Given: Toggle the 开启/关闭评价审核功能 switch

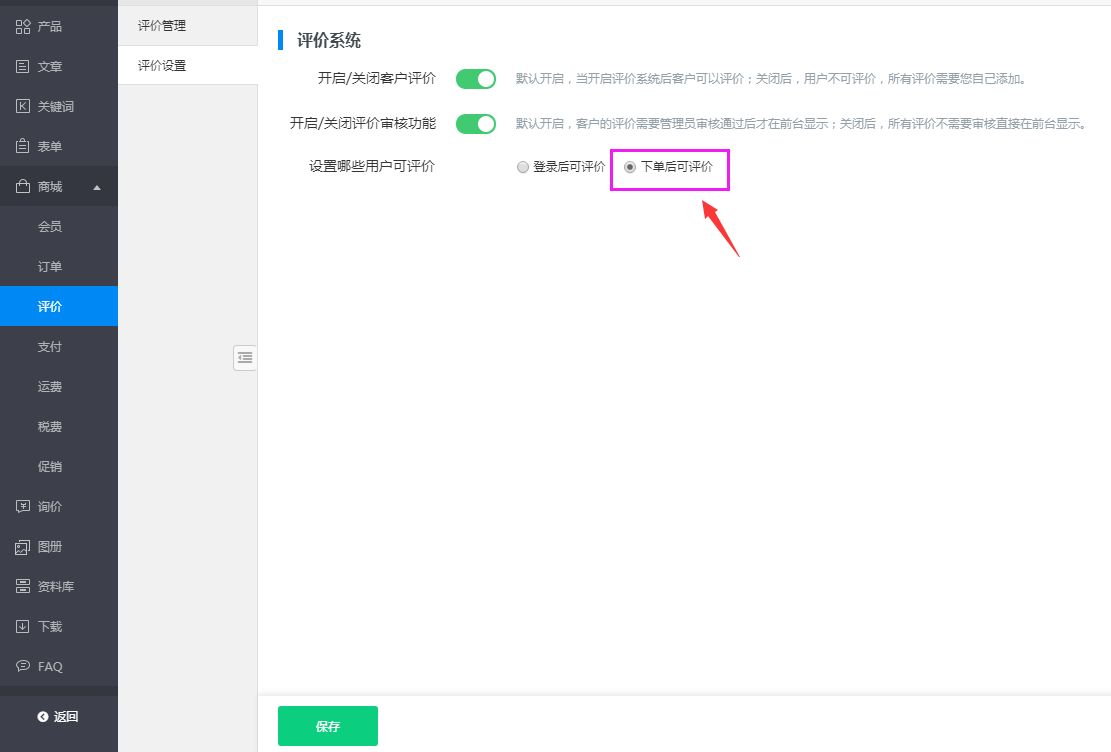Looking at the screenshot, I should (476, 124).
